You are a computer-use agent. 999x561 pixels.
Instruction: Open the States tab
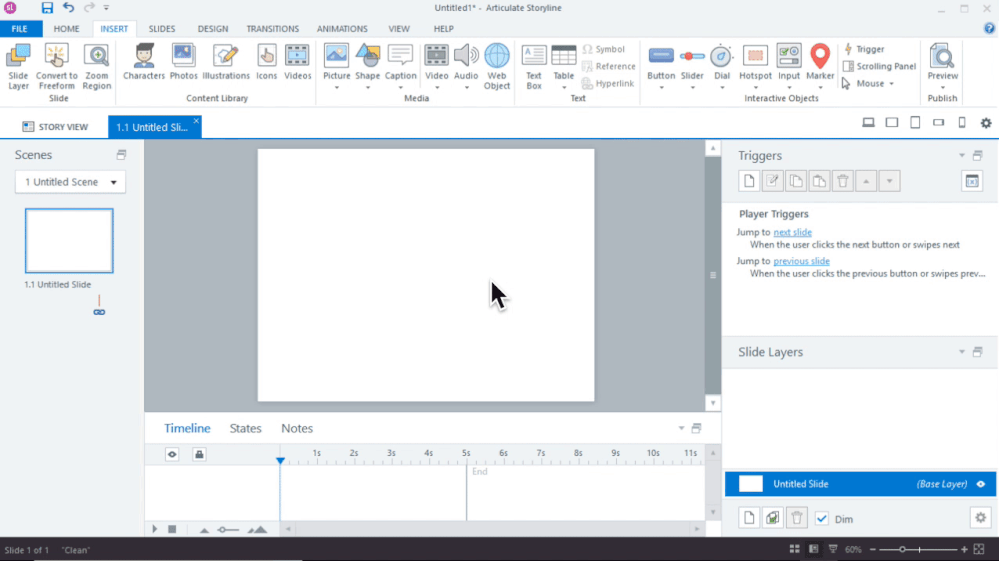[x=245, y=428]
